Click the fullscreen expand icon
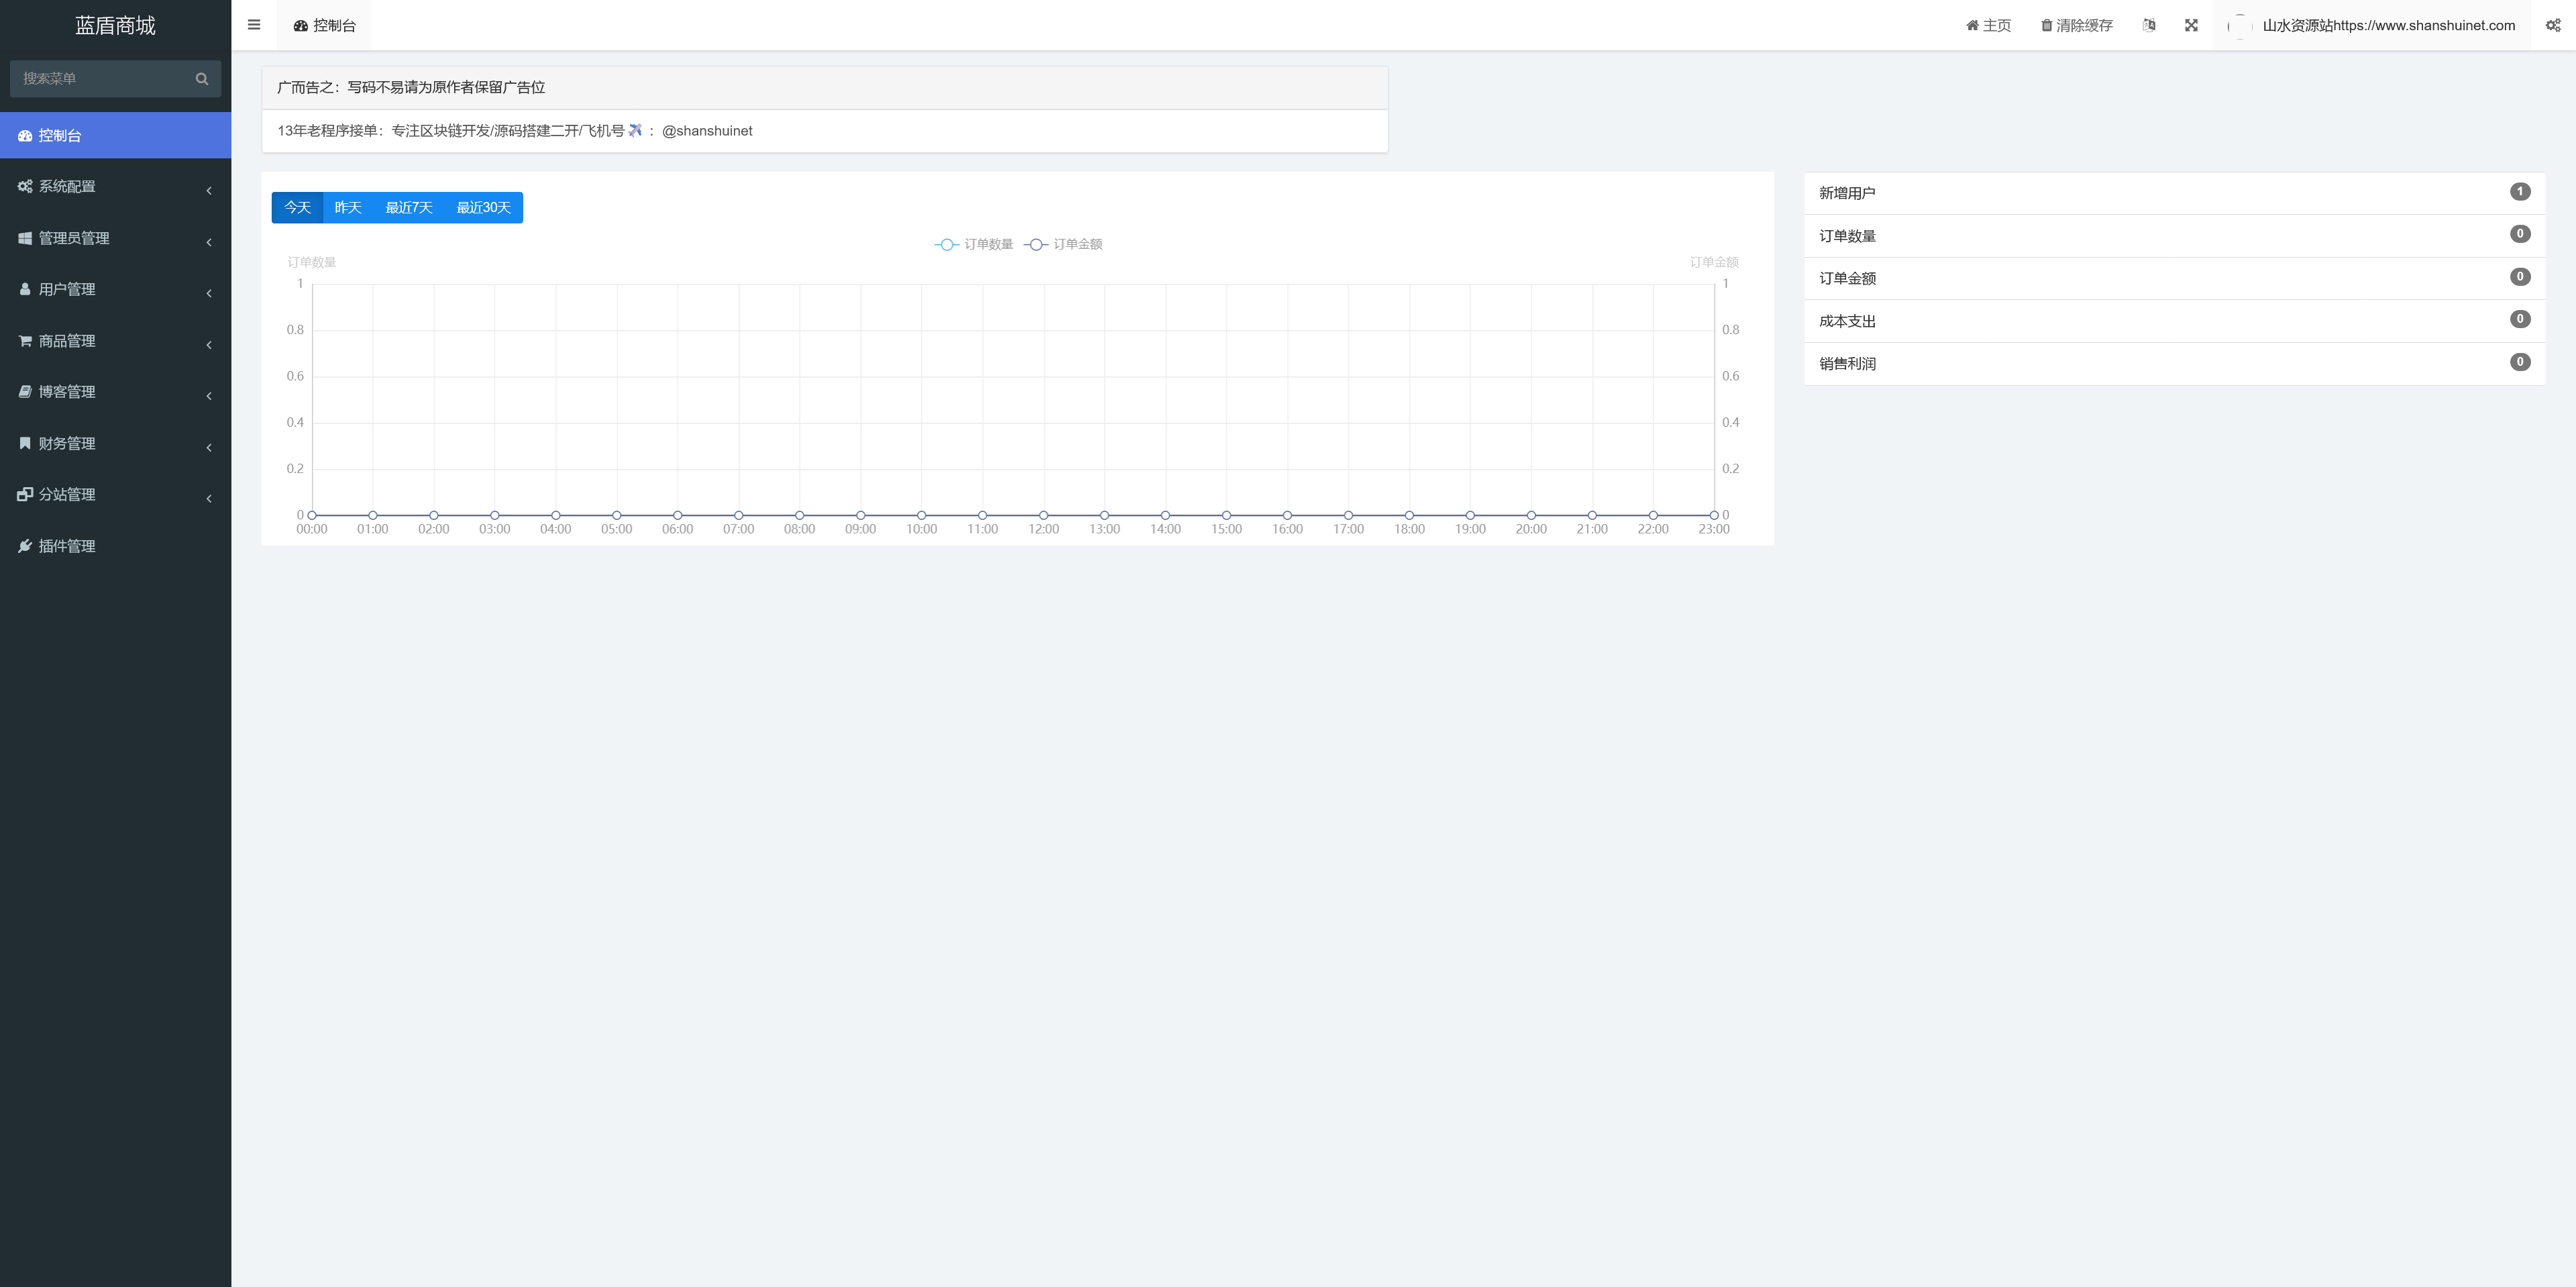Screen dimensions: 2576x1287 pyautogui.click(x=2191, y=25)
